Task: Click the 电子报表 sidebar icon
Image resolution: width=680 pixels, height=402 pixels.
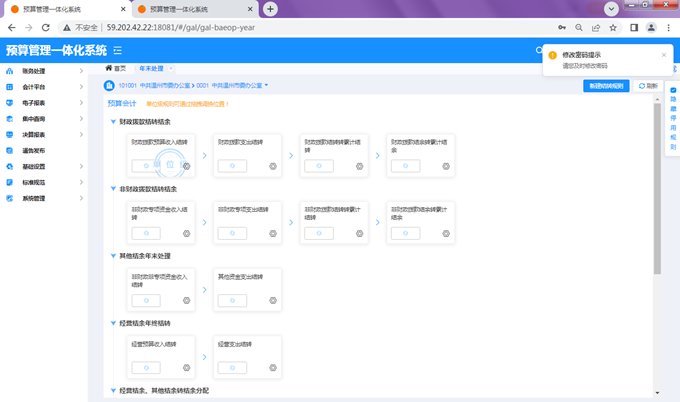Action: click(10, 103)
